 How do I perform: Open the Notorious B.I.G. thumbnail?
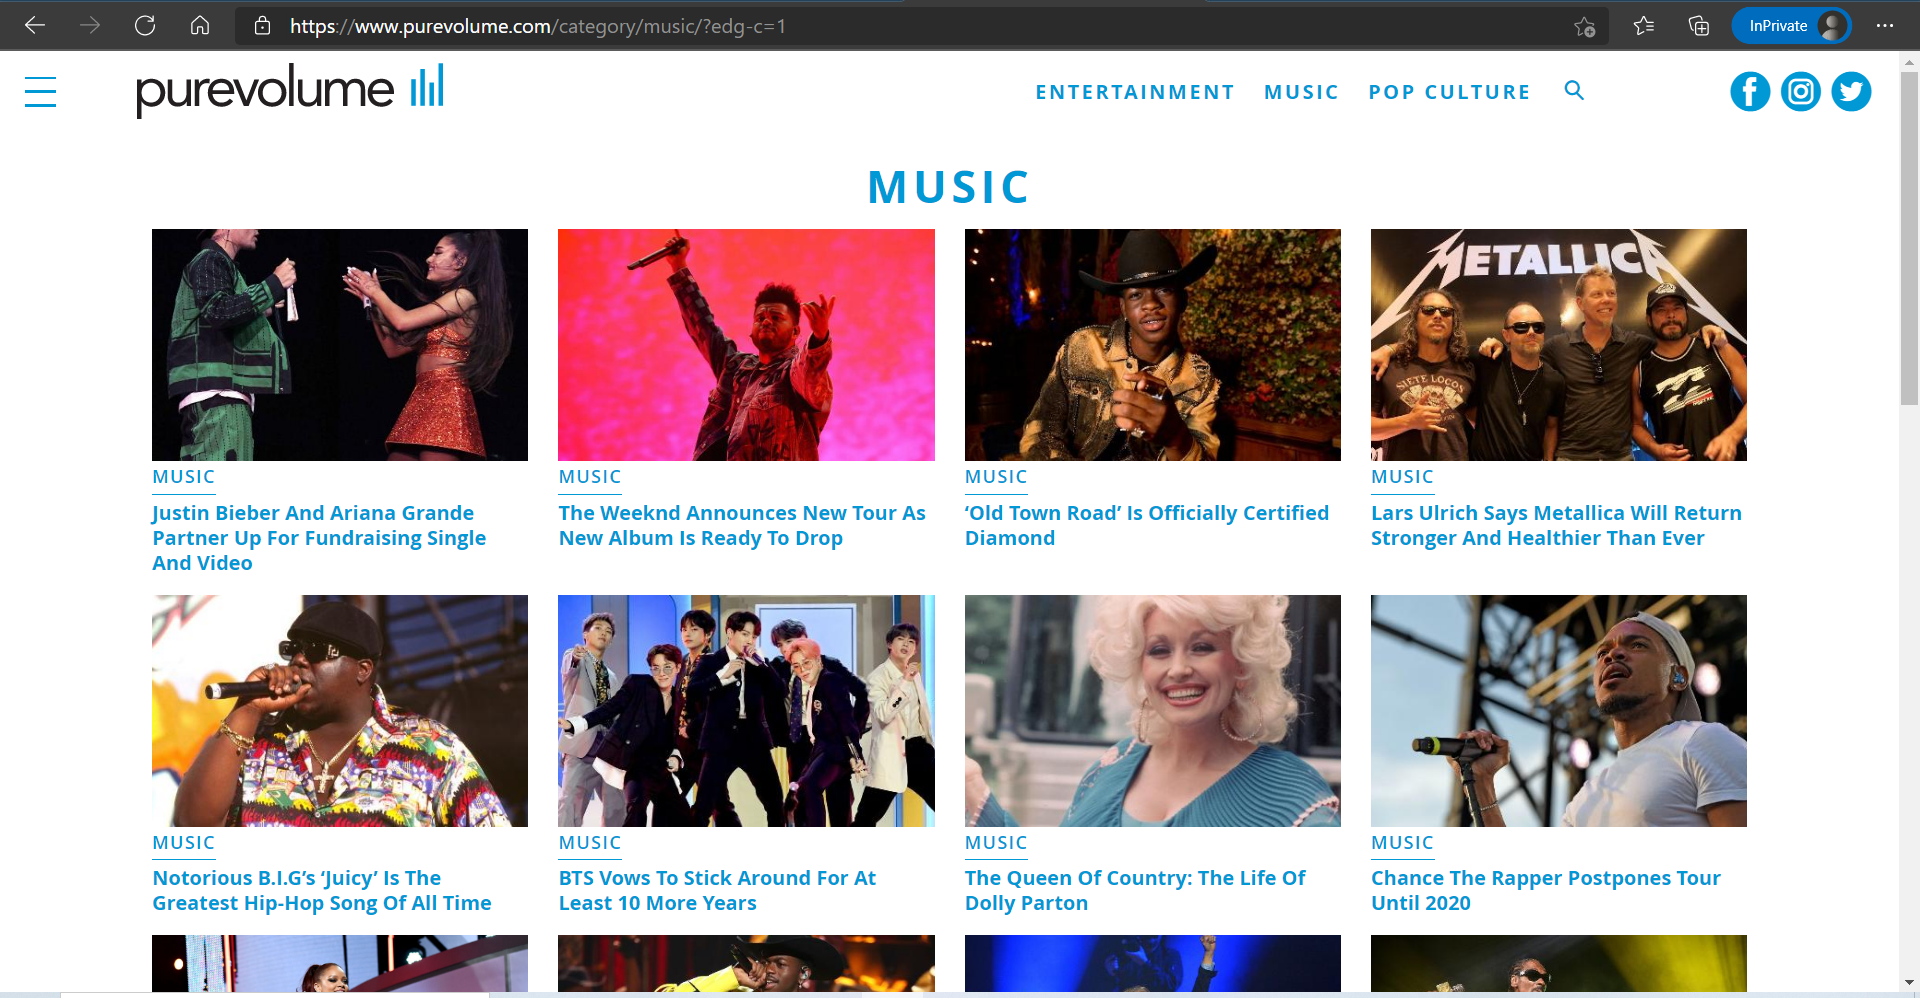[340, 711]
